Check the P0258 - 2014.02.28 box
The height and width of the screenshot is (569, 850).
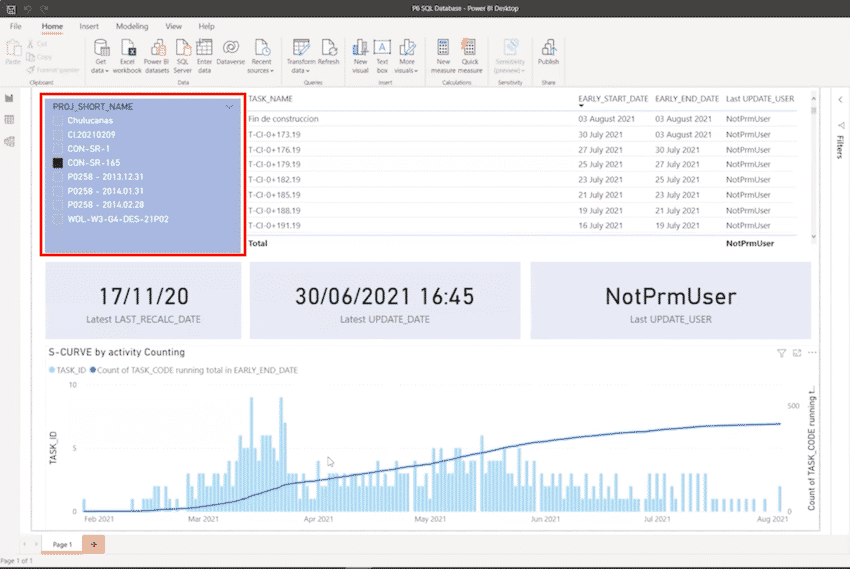pos(57,205)
